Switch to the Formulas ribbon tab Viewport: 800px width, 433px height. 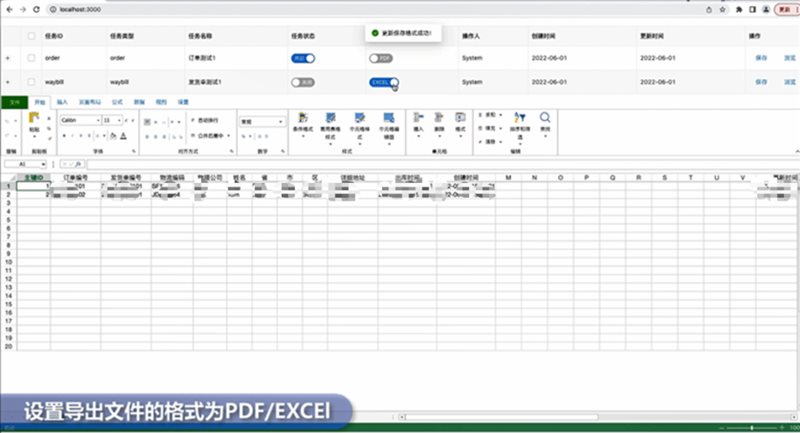(117, 102)
